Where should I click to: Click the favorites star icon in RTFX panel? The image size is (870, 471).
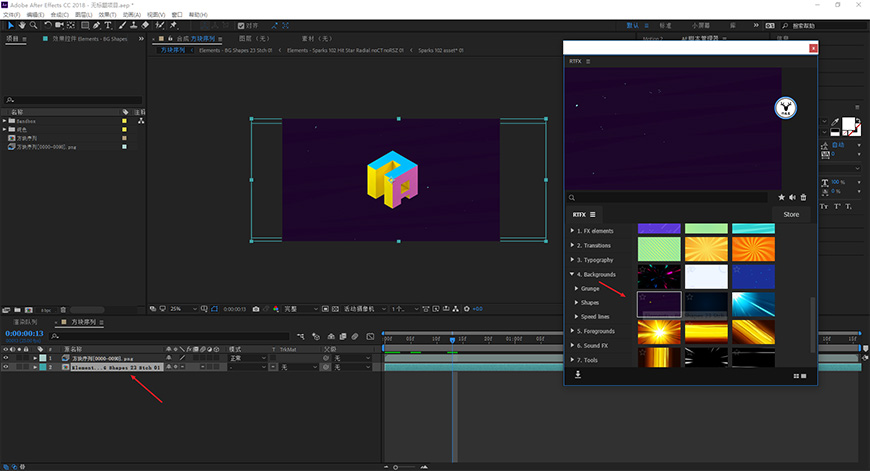781,197
